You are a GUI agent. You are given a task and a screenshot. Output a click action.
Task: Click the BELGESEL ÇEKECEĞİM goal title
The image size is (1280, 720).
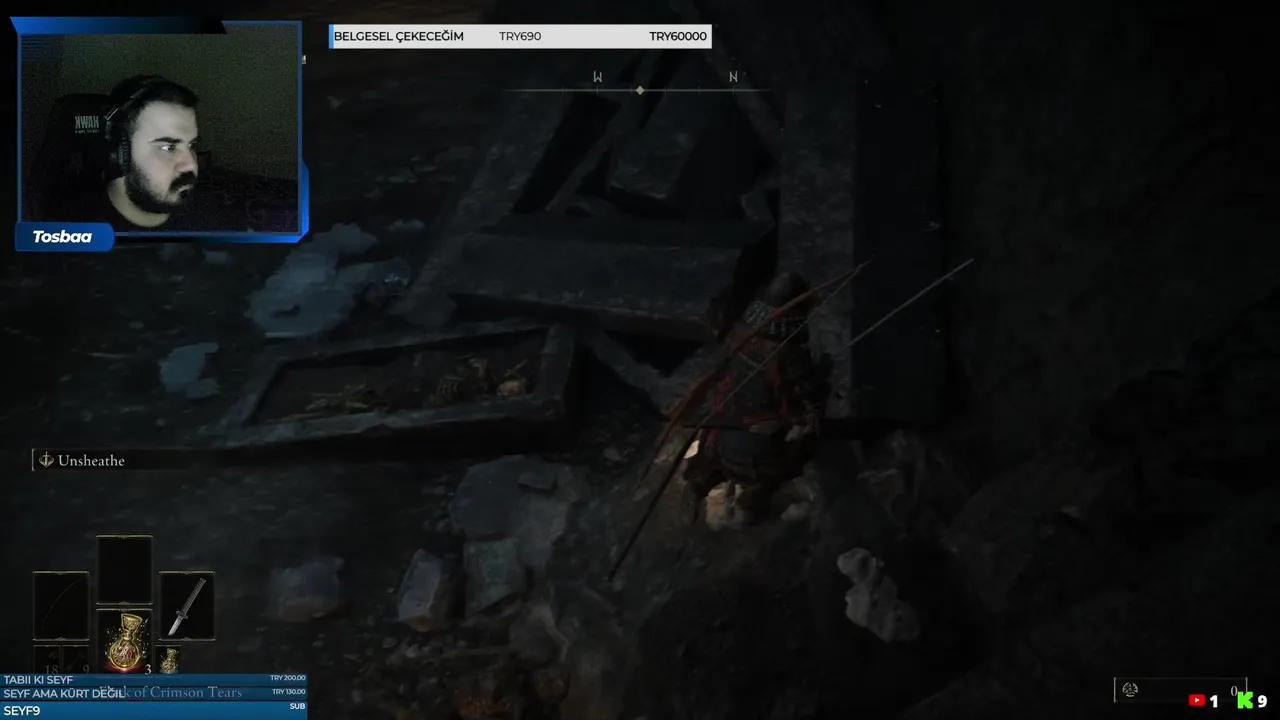(x=398, y=36)
